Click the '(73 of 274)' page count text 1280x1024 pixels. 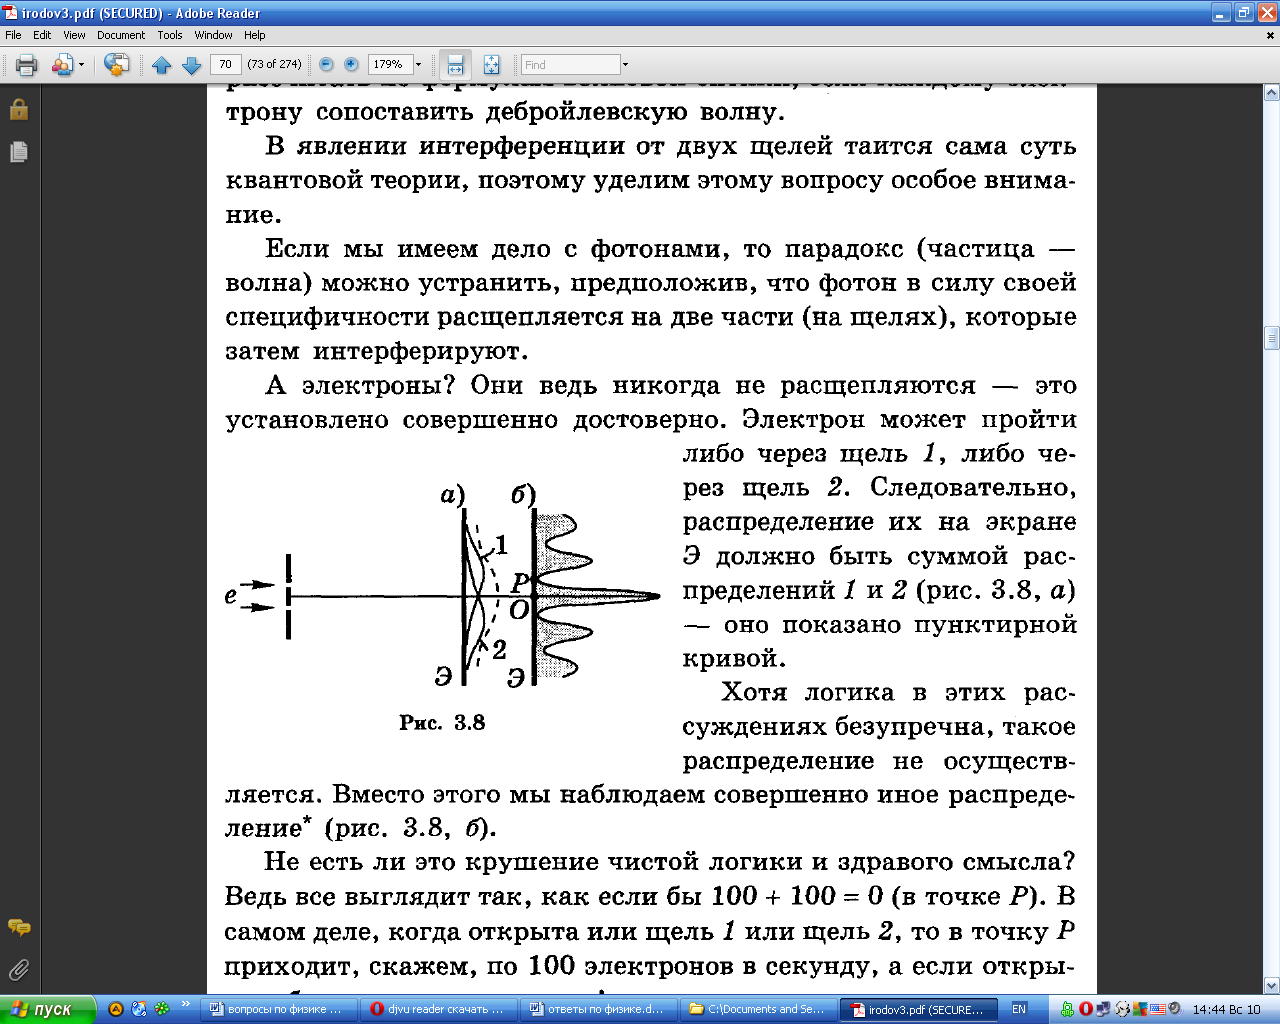tap(274, 64)
